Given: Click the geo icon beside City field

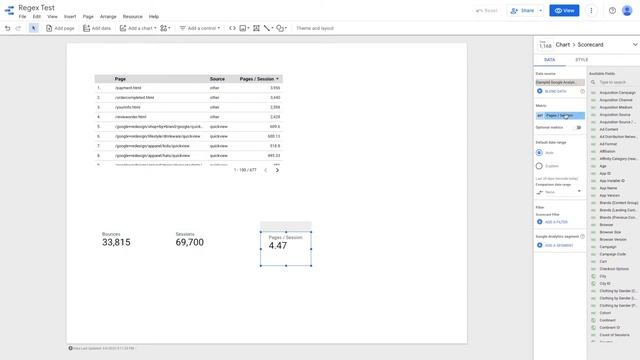Looking at the screenshot, I should 593,276.
